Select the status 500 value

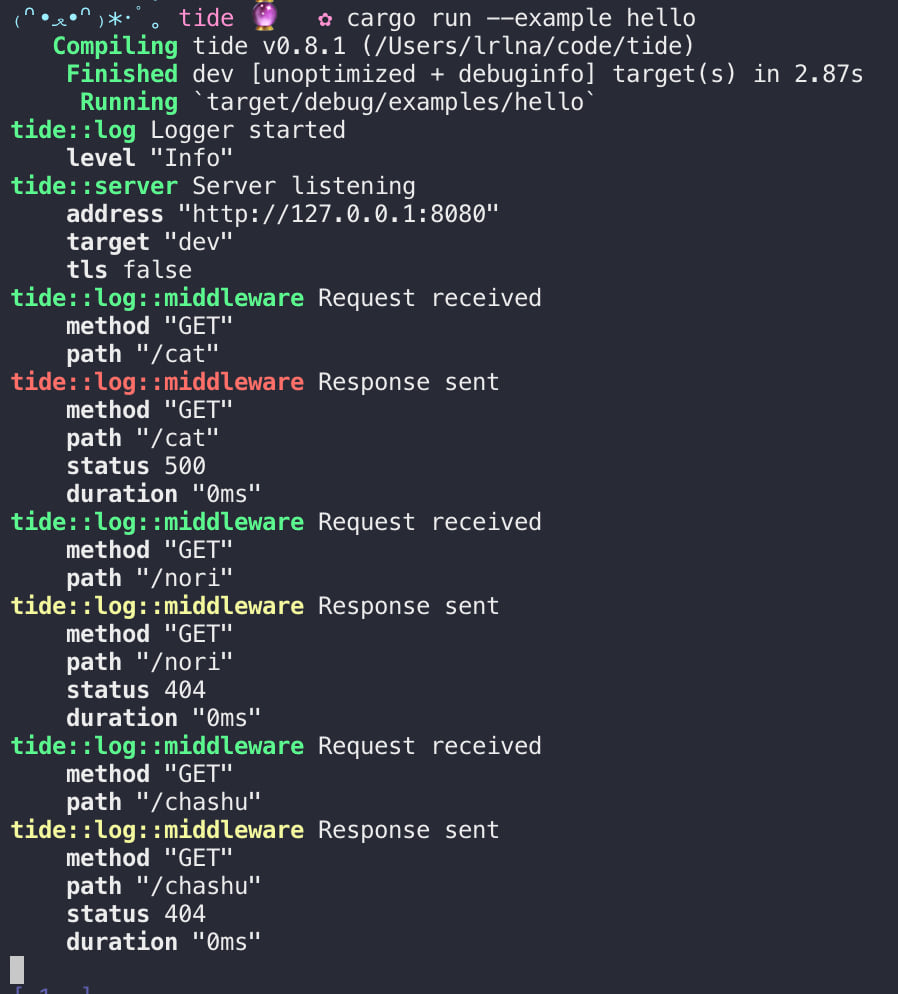[185, 467]
